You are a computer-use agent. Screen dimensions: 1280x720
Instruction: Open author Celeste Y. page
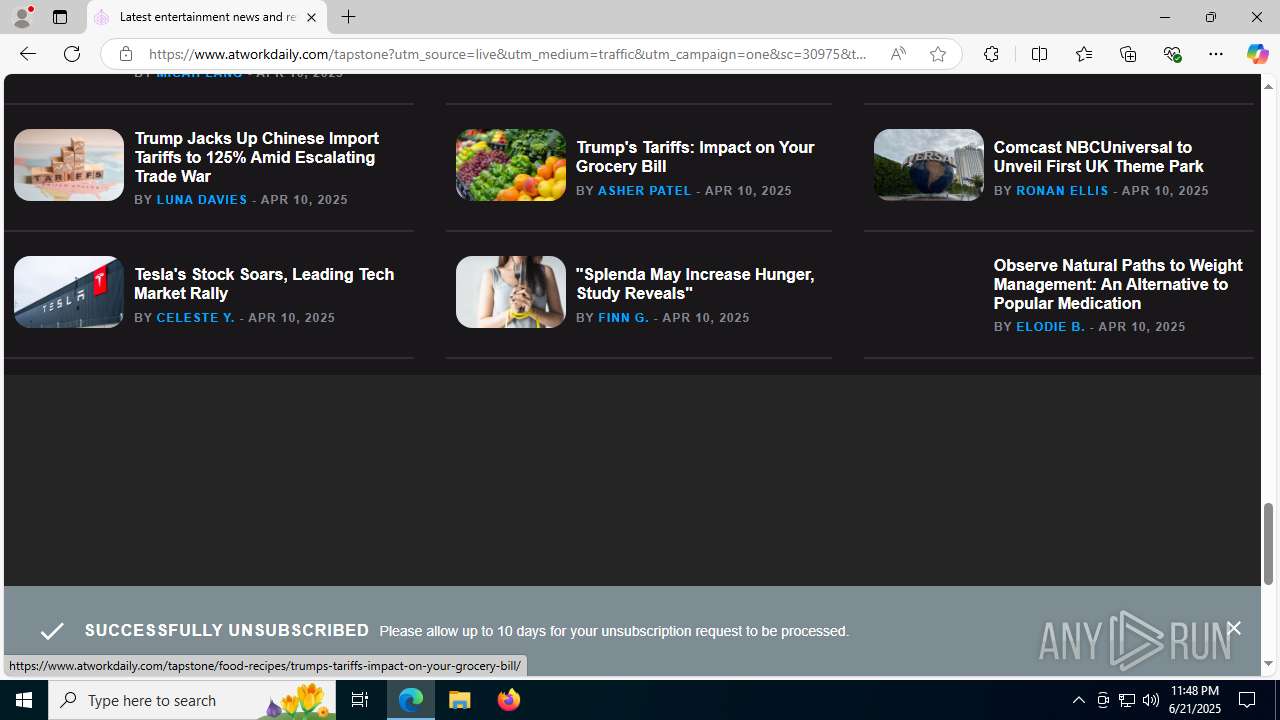pyautogui.click(x=195, y=318)
